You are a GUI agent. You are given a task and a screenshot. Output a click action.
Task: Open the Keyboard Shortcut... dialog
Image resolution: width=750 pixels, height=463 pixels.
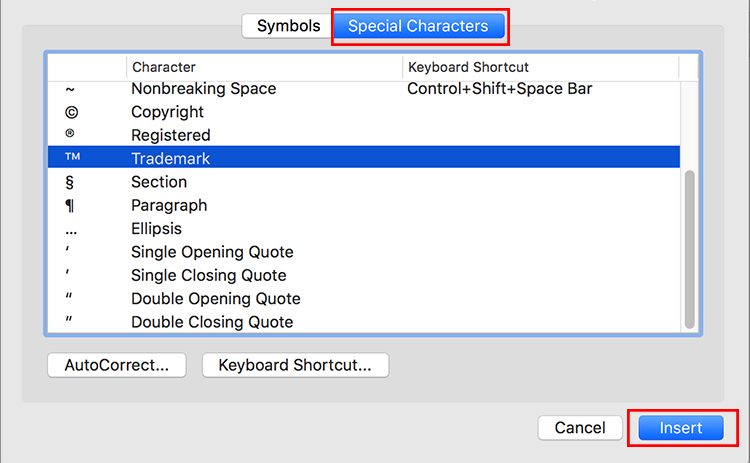coord(295,365)
